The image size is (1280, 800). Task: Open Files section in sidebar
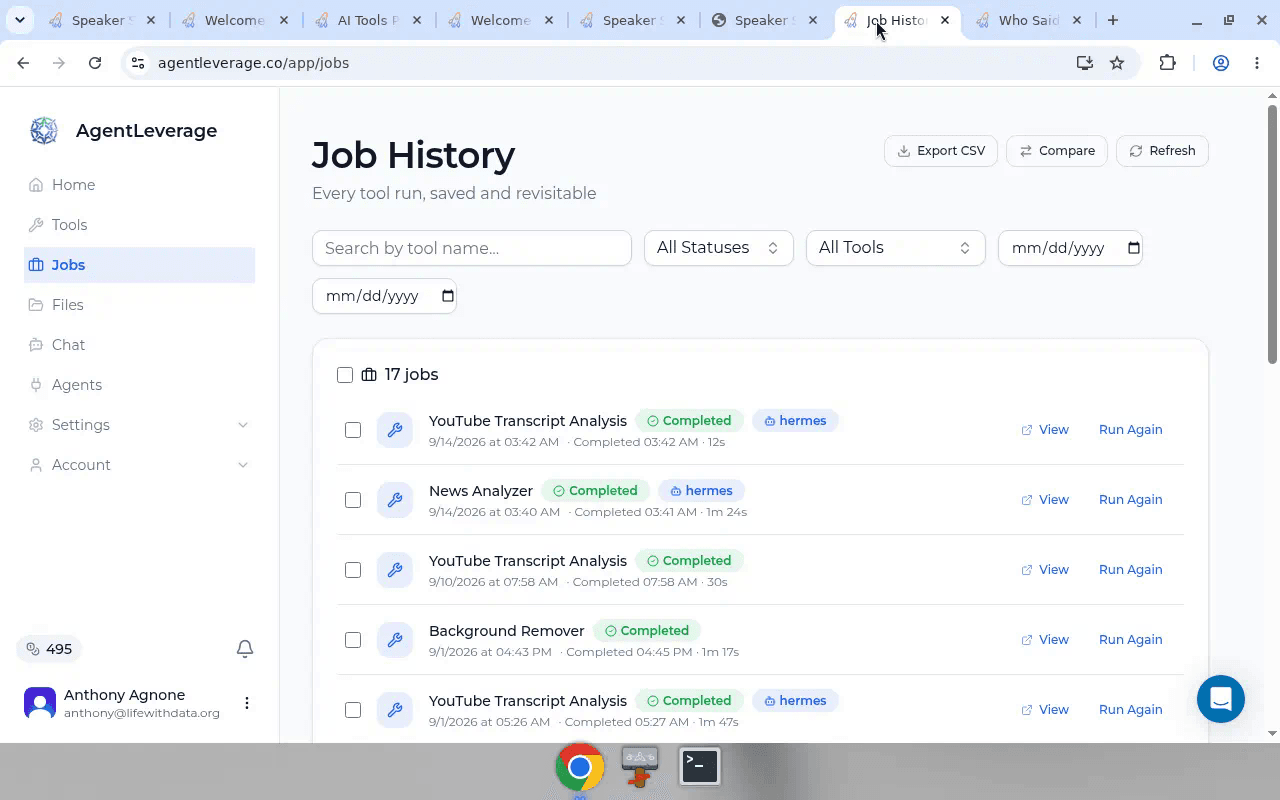click(140, 305)
